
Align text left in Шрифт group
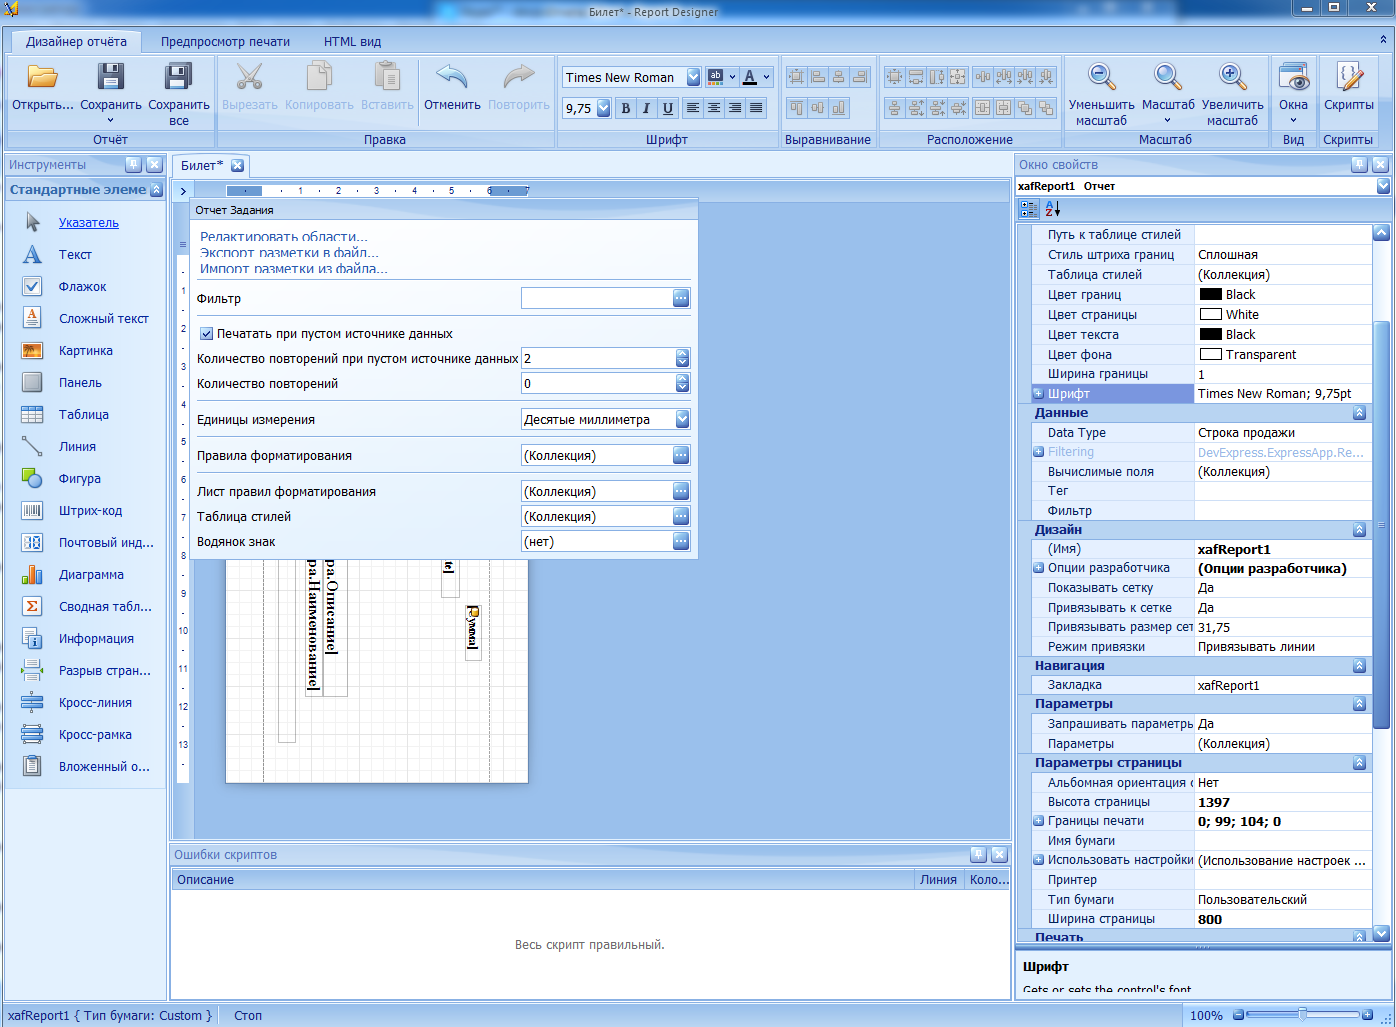pyautogui.click(x=693, y=108)
